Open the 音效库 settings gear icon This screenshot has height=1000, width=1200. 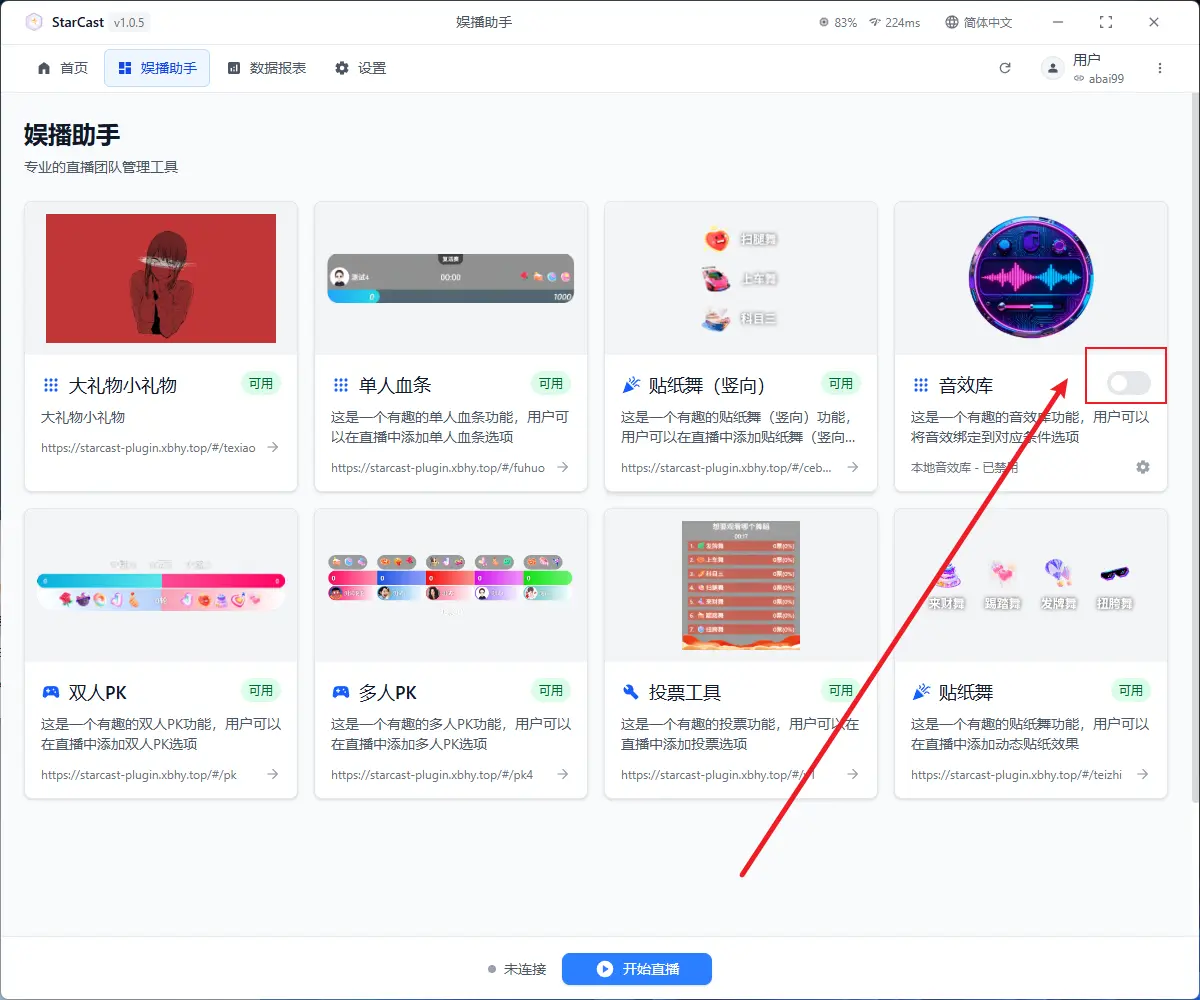coord(1143,467)
